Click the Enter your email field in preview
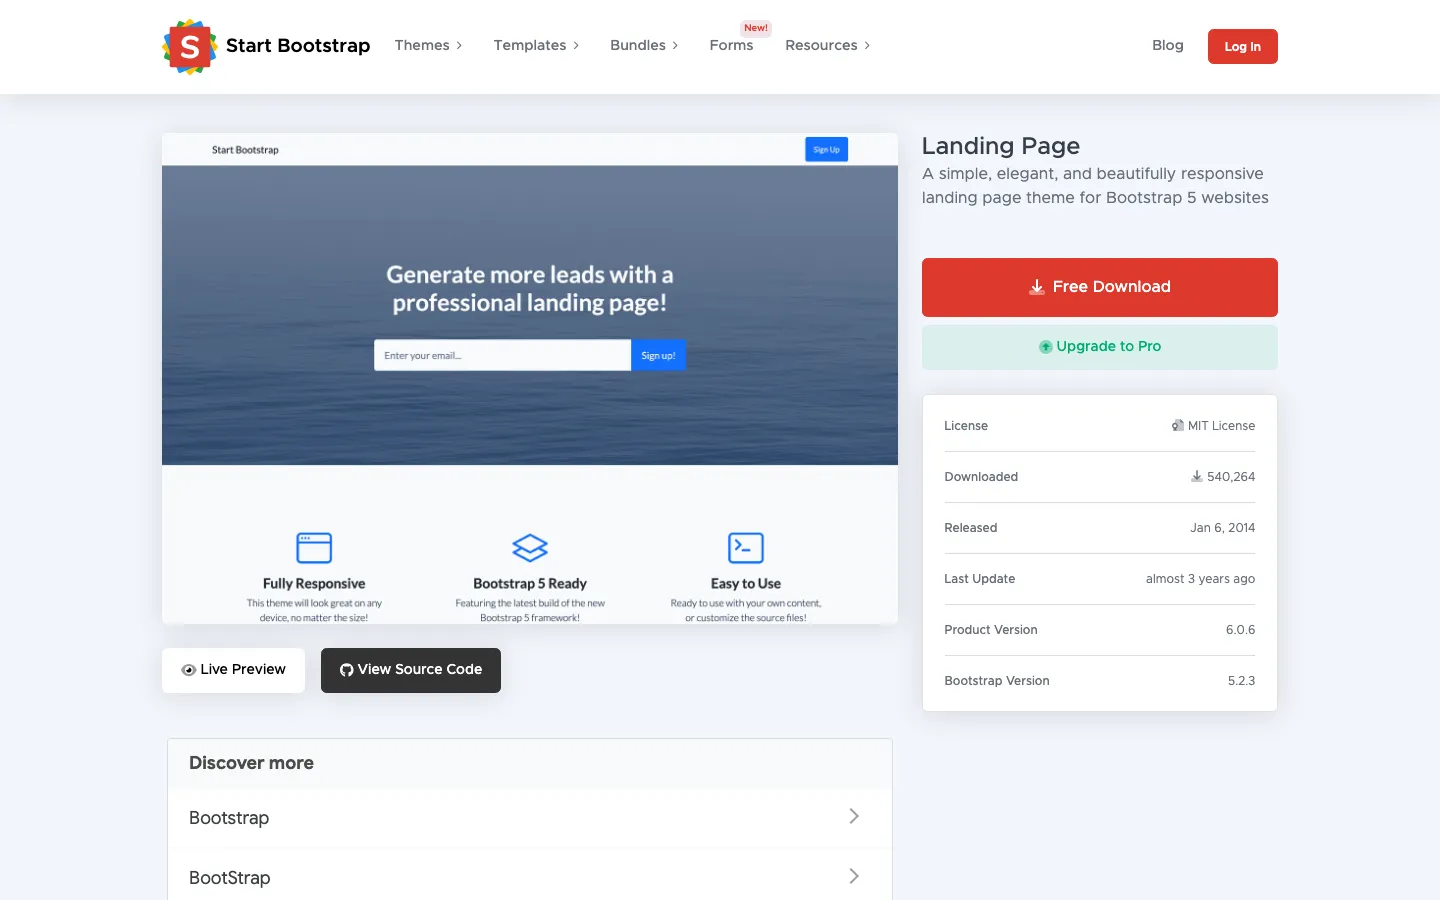The image size is (1440, 900). [x=502, y=355]
